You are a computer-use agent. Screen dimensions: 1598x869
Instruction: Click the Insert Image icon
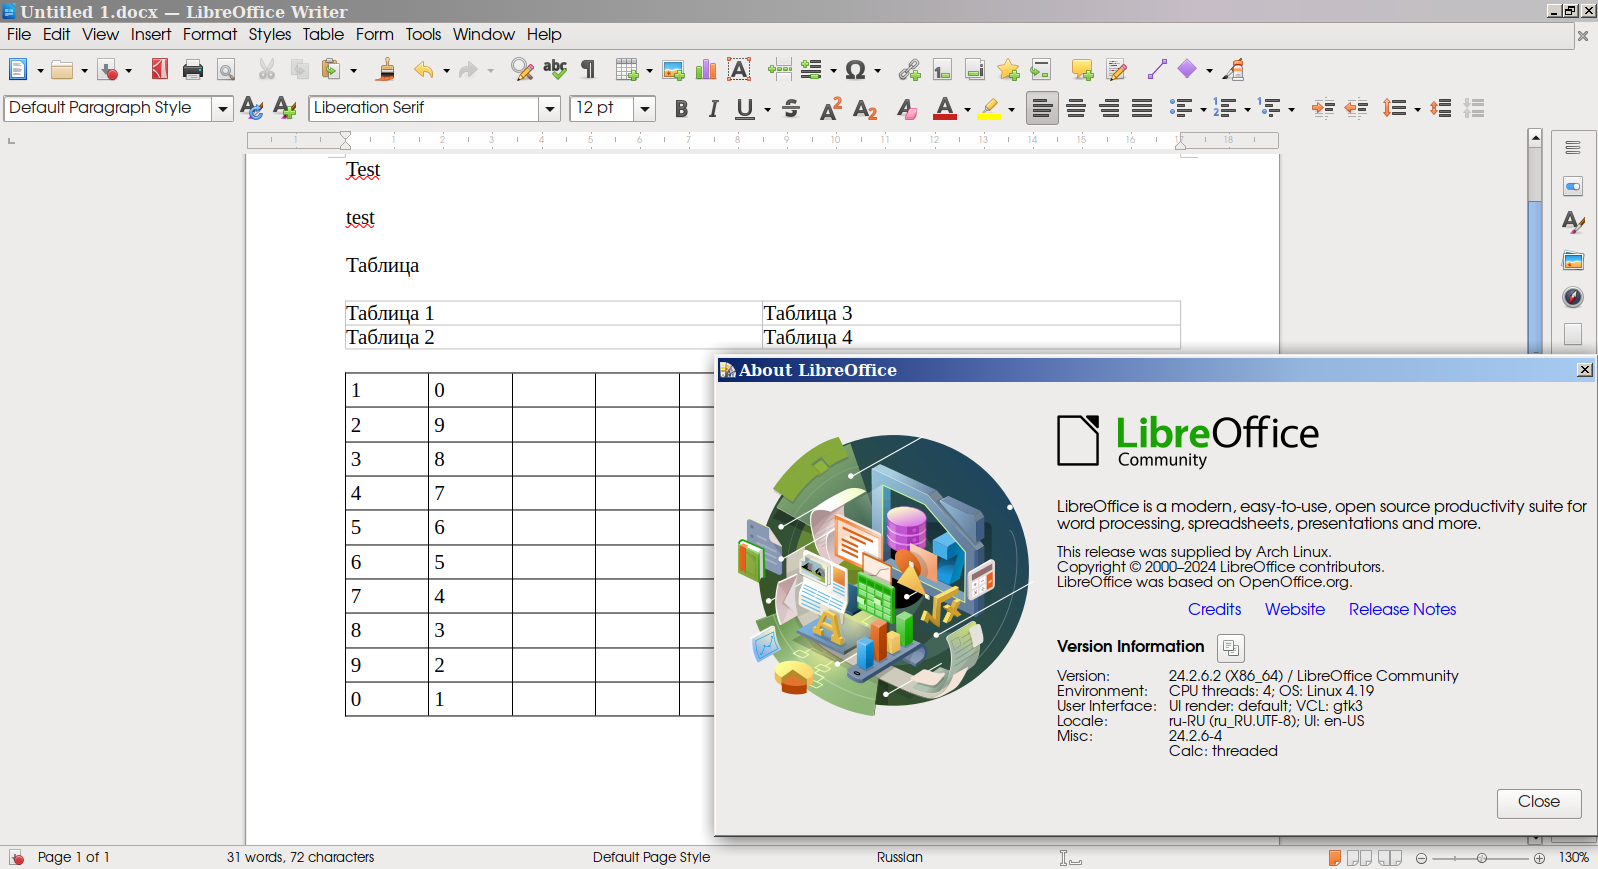pyautogui.click(x=673, y=70)
